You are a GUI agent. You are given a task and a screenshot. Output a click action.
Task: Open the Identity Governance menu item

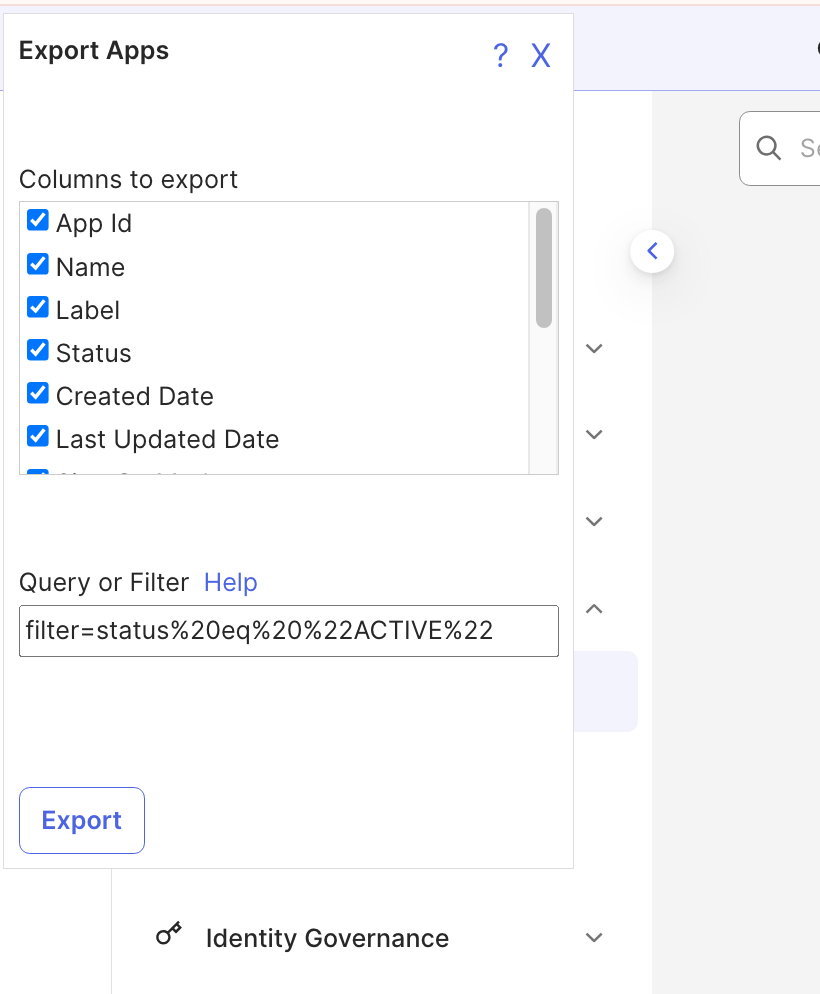pyautogui.click(x=327, y=938)
